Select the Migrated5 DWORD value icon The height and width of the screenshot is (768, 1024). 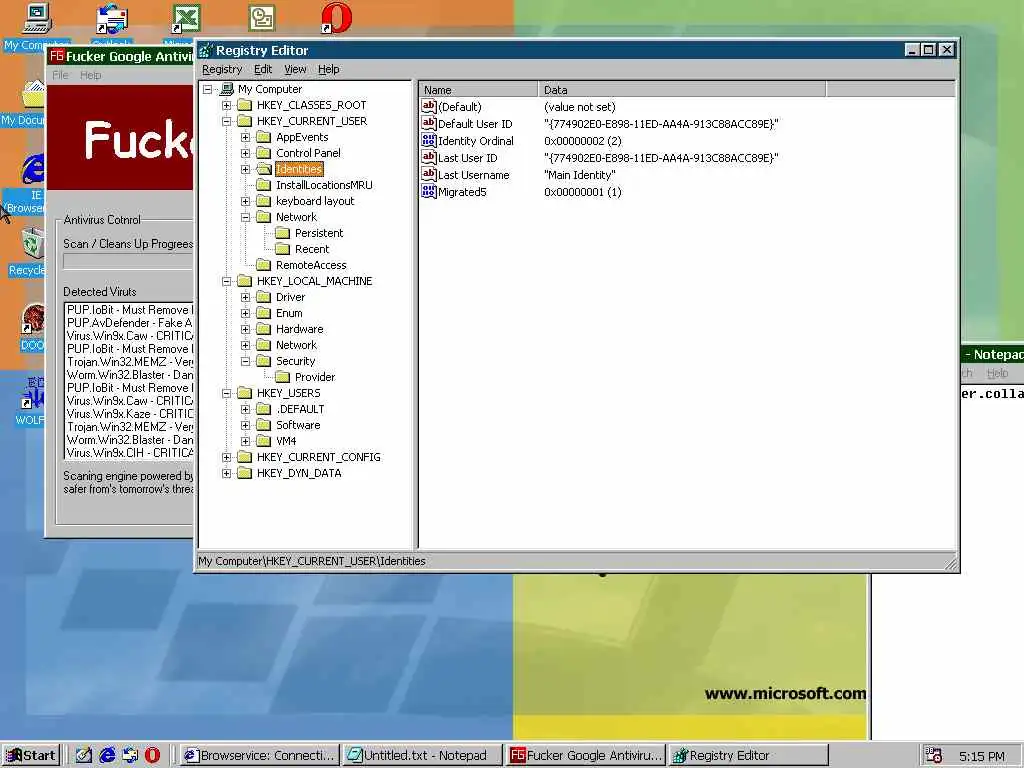[x=429, y=191]
